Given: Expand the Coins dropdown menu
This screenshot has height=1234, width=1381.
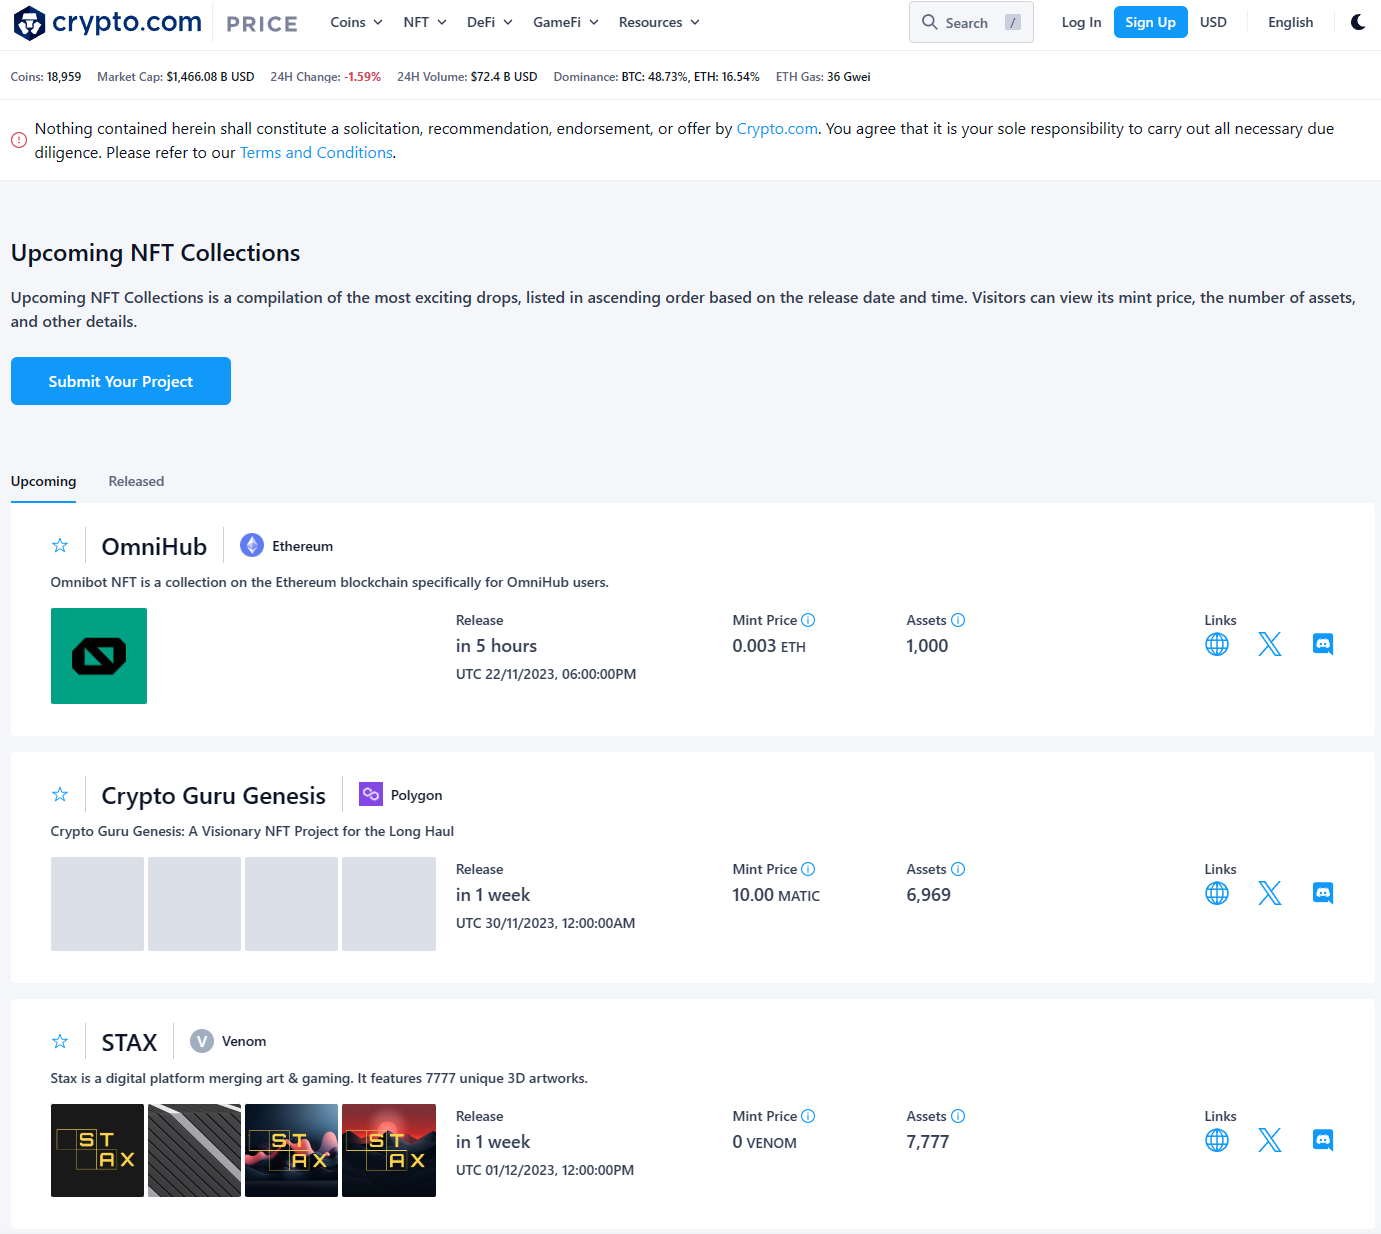Looking at the screenshot, I should (356, 23).
